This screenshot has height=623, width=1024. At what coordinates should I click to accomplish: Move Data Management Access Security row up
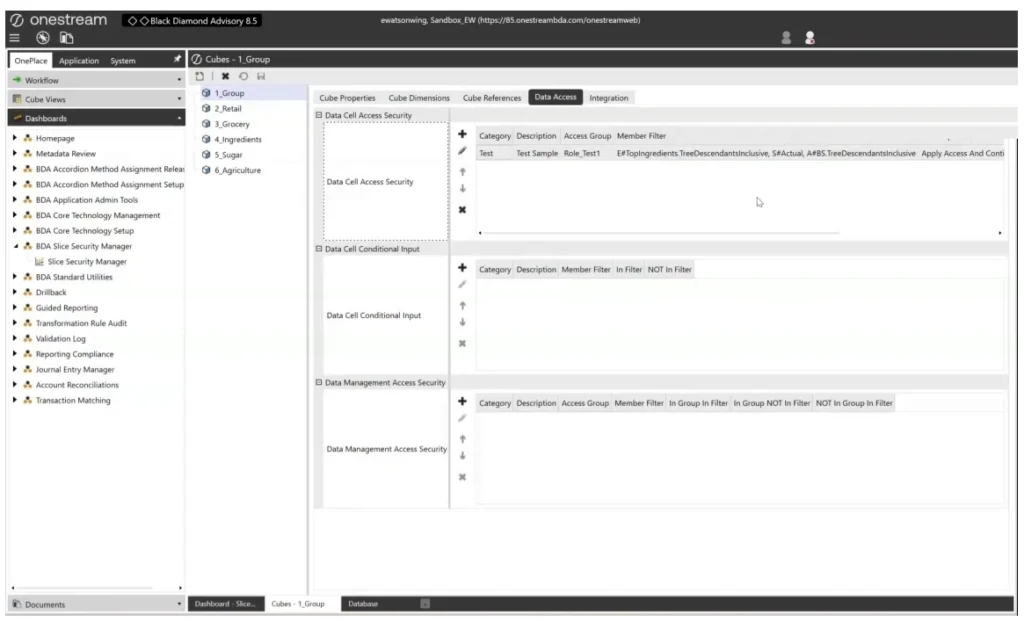(x=462, y=439)
